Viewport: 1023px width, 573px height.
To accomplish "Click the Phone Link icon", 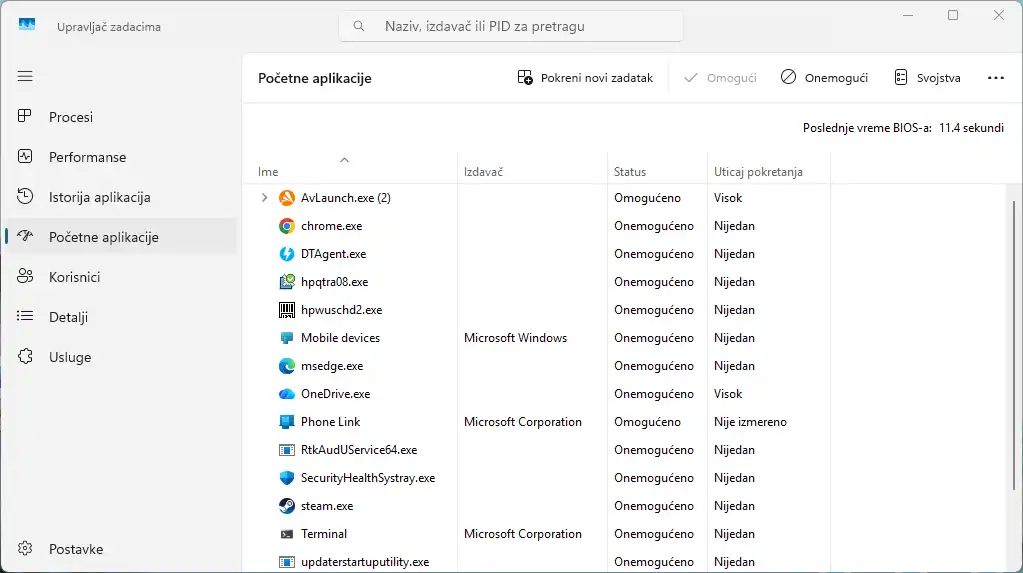I will [x=286, y=422].
